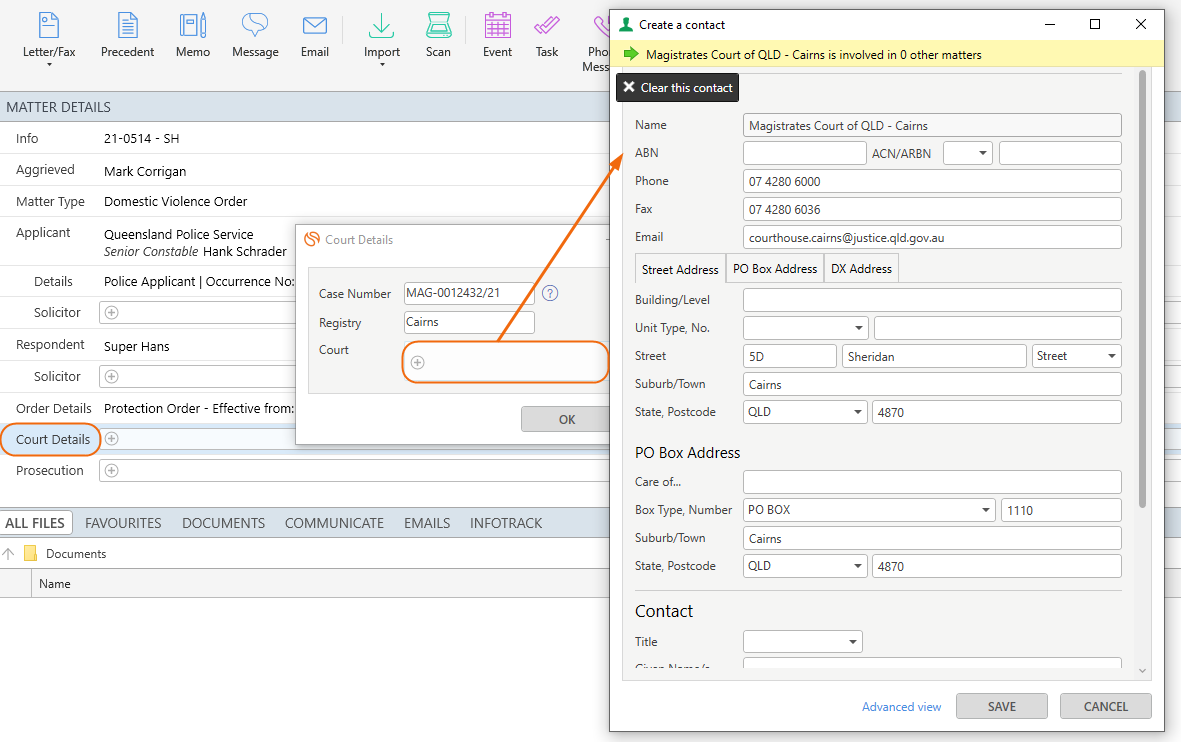The width and height of the screenshot is (1181, 742).
Task: Add Applicant Solicitor plus icon
Action: pyautogui.click(x=111, y=313)
